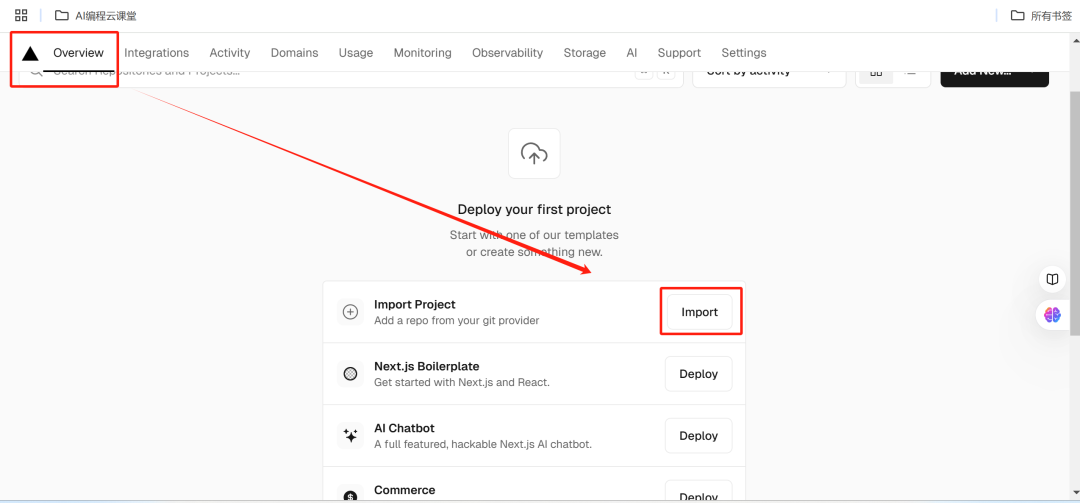Viewport: 1080px width, 503px height.
Task: Open the AI编程云课堂 bookmark folder
Action: [96, 15]
